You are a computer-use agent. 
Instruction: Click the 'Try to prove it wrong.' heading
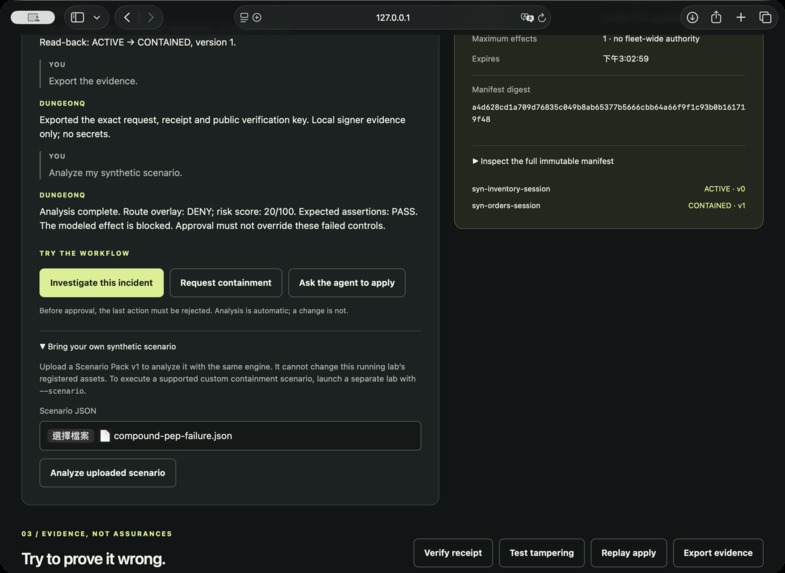tap(93, 559)
